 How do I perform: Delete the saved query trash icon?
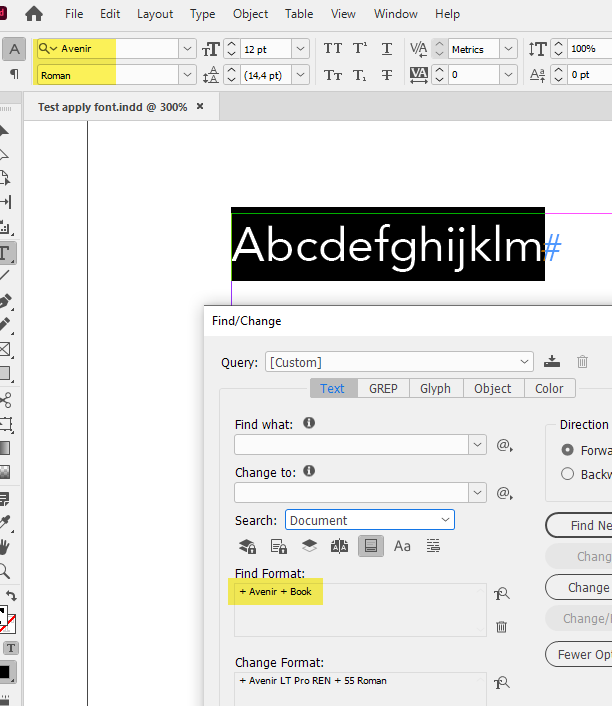[582, 361]
